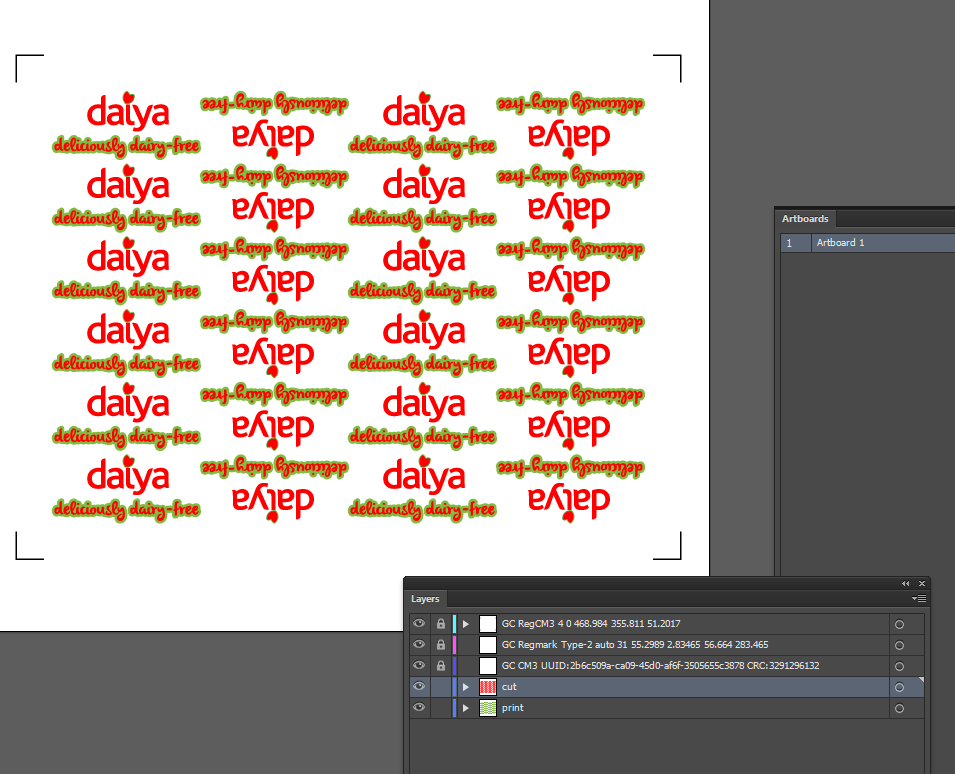This screenshot has width=955, height=774.
Task: Hide the GC CM3 UUID layer eye icon
Action: [419, 666]
